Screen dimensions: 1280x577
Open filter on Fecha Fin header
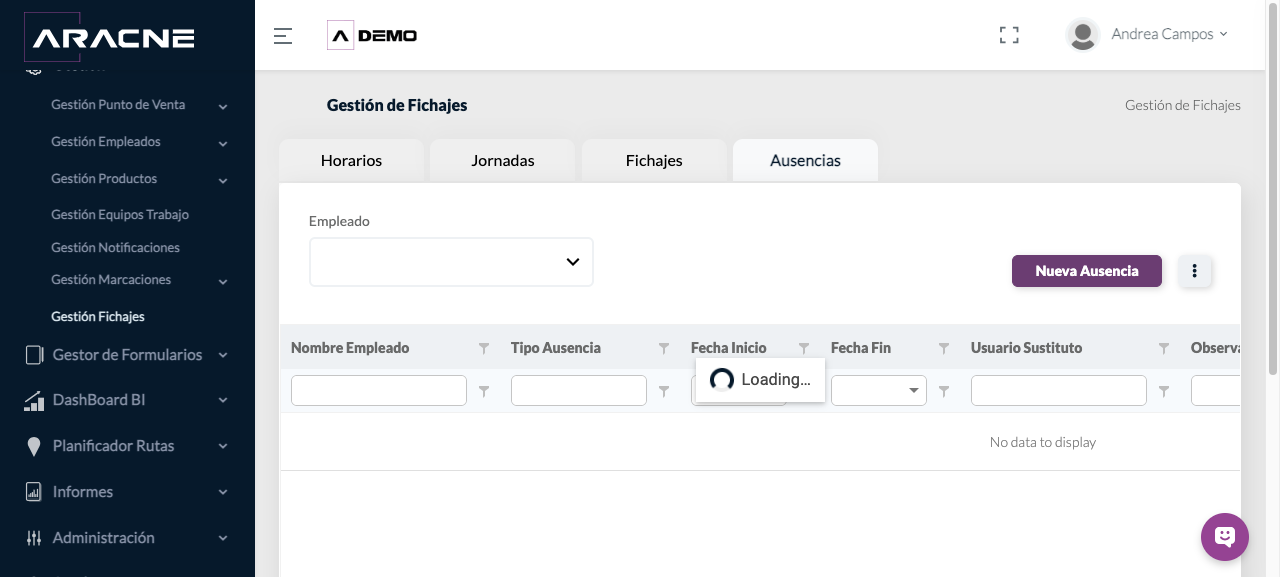click(944, 349)
